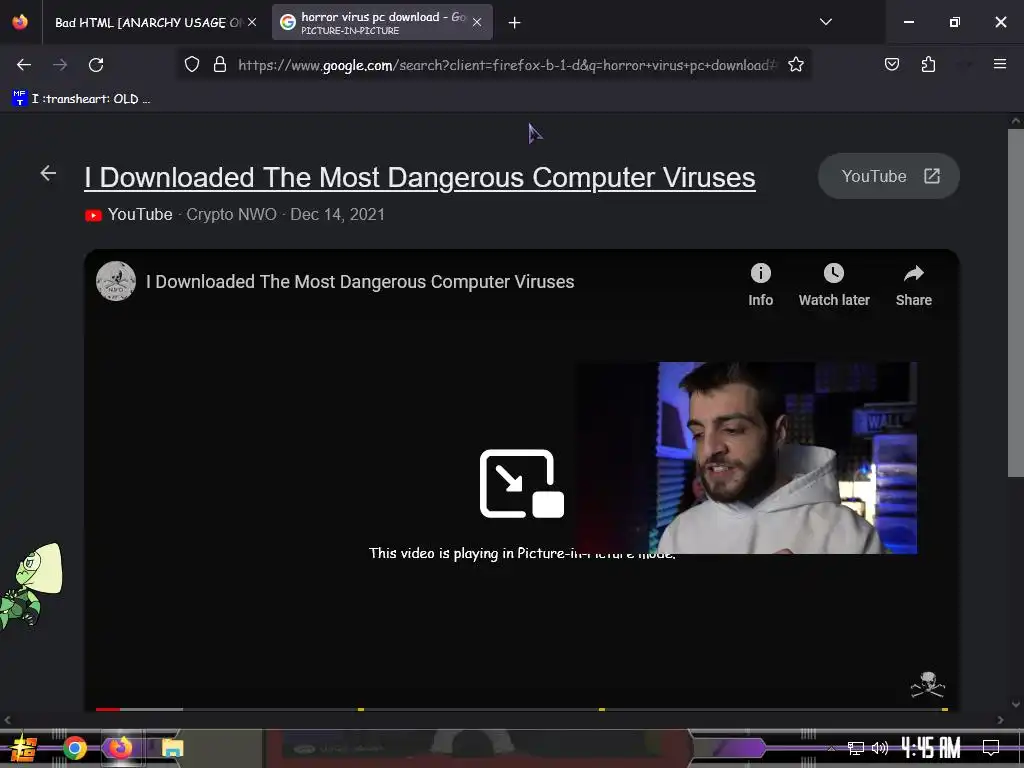Click the picture-in-picture mode icon in player
The image size is (1024, 768).
tap(521, 484)
